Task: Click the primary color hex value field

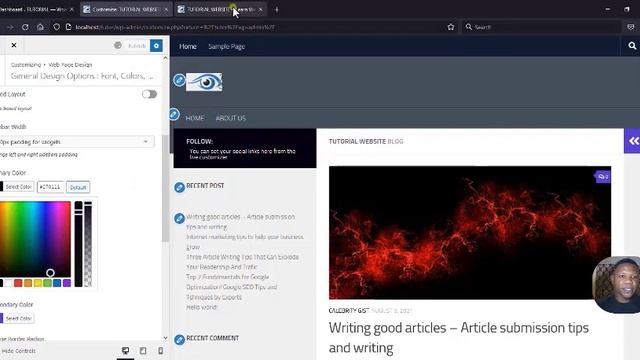Action: pyautogui.click(x=50, y=187)
